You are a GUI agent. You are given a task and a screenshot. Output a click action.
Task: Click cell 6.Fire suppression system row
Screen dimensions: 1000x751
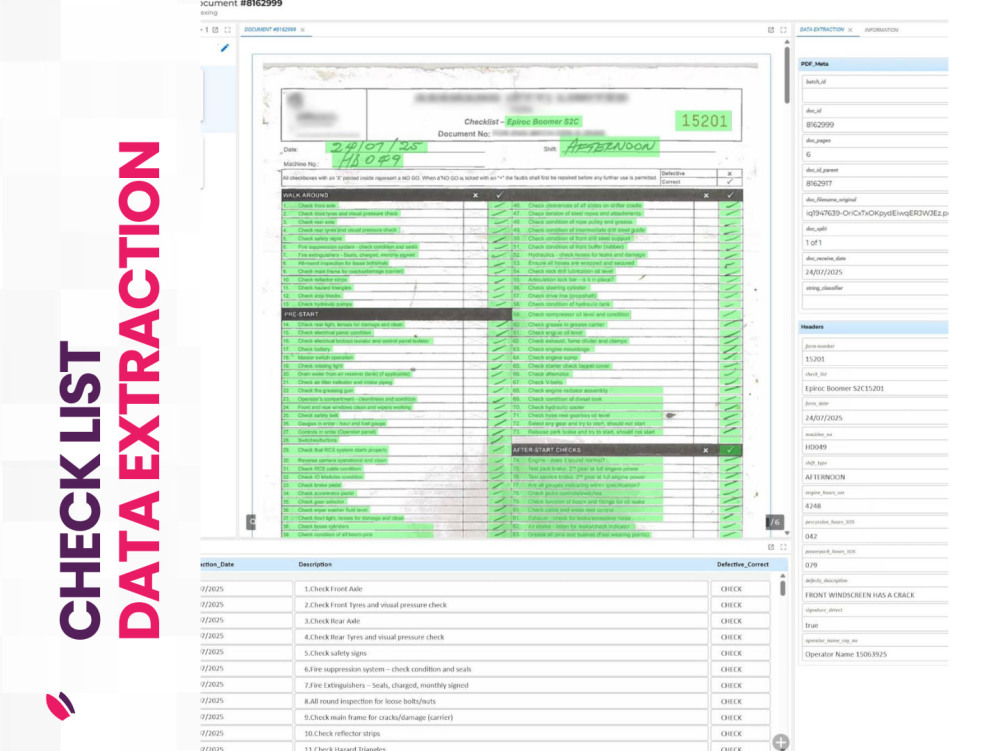click(x=501, y=669)
